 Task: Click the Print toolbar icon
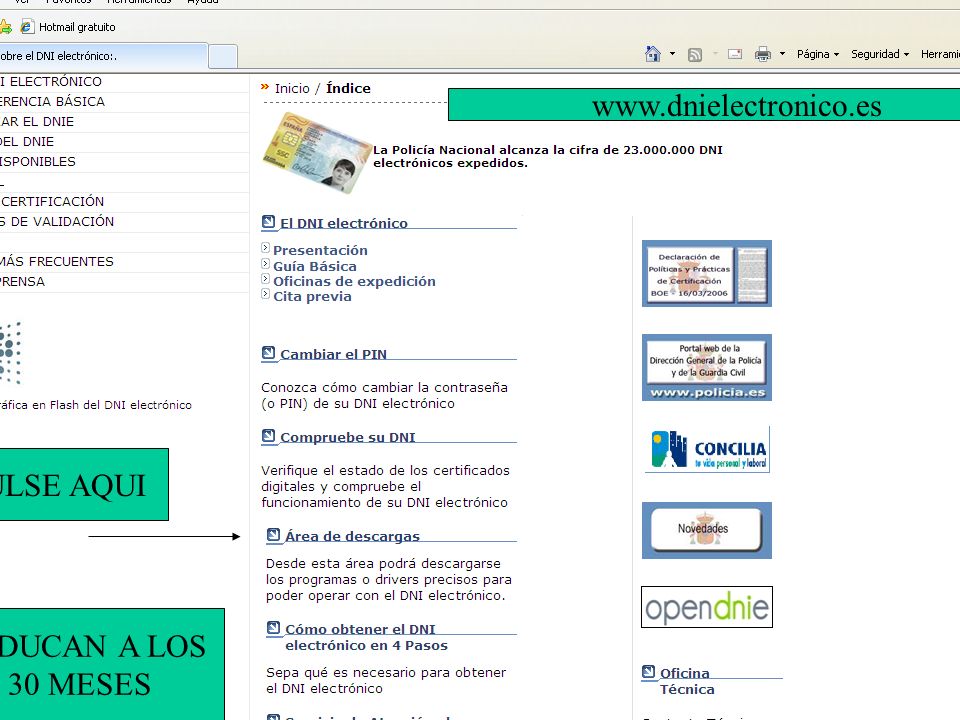tap(763, 54)
